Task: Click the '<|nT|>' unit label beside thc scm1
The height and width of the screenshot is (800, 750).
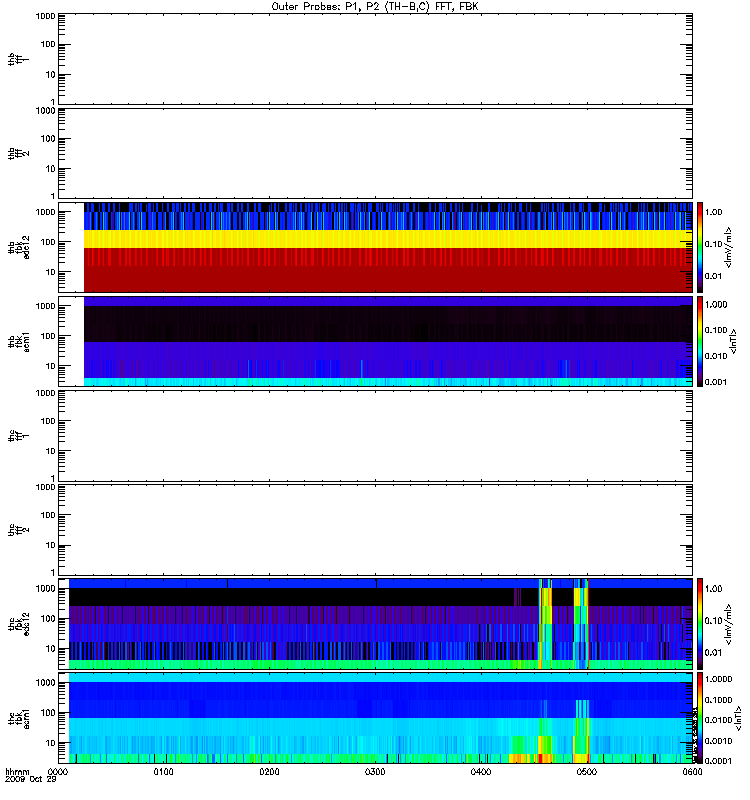Action: point(737,719)
